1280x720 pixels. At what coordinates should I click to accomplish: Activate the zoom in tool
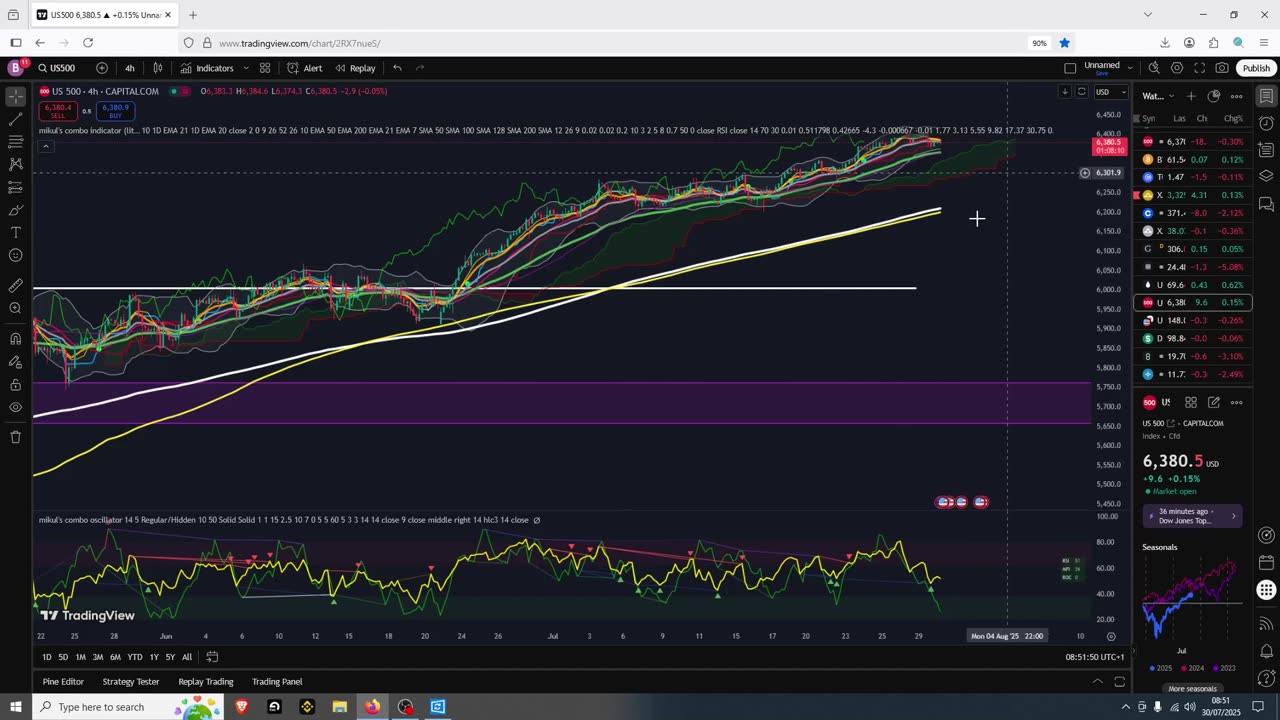[x=15, y=308]
